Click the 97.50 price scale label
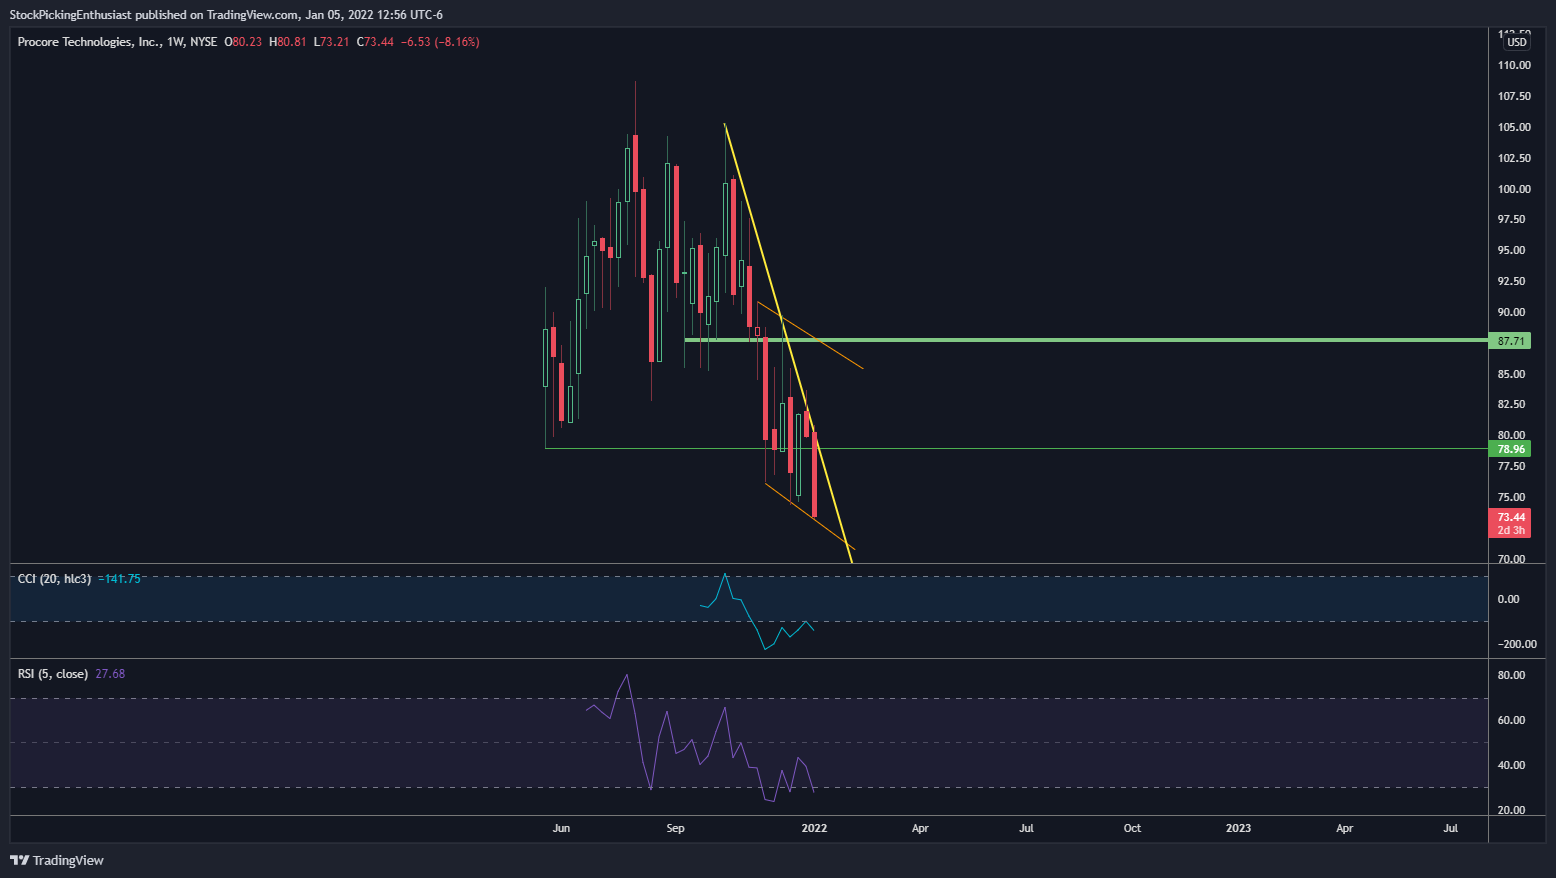The height and width of the screenshot is (878, 1556). 1511,219
